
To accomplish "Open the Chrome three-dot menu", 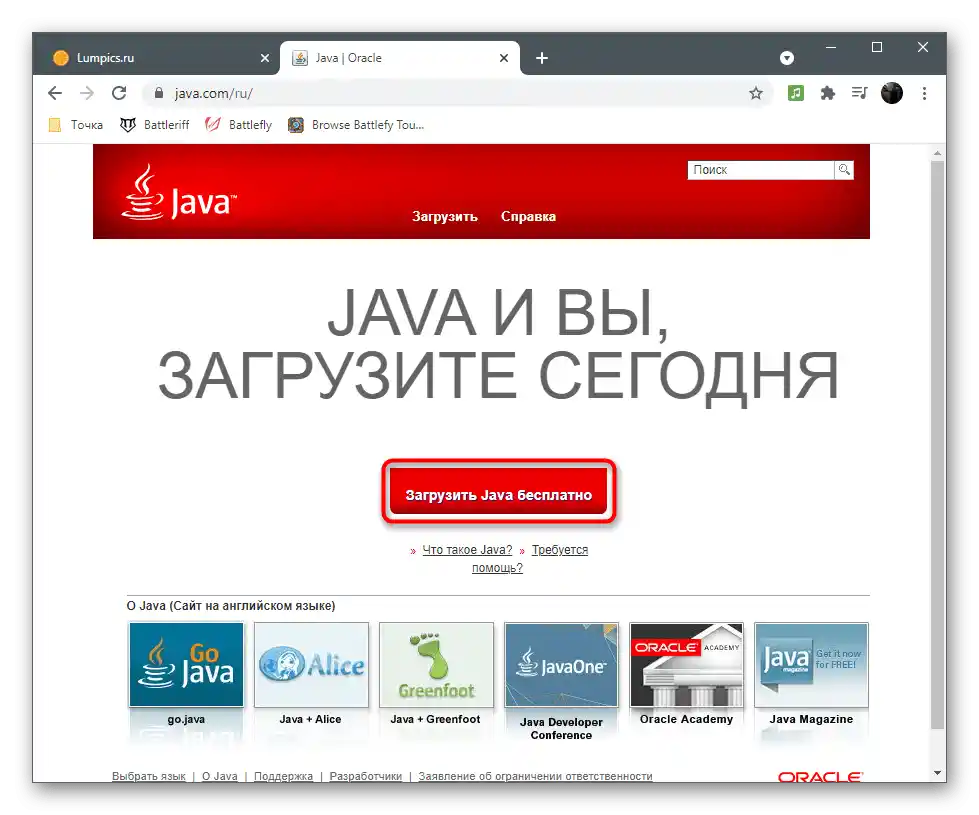I will point(925,94).
